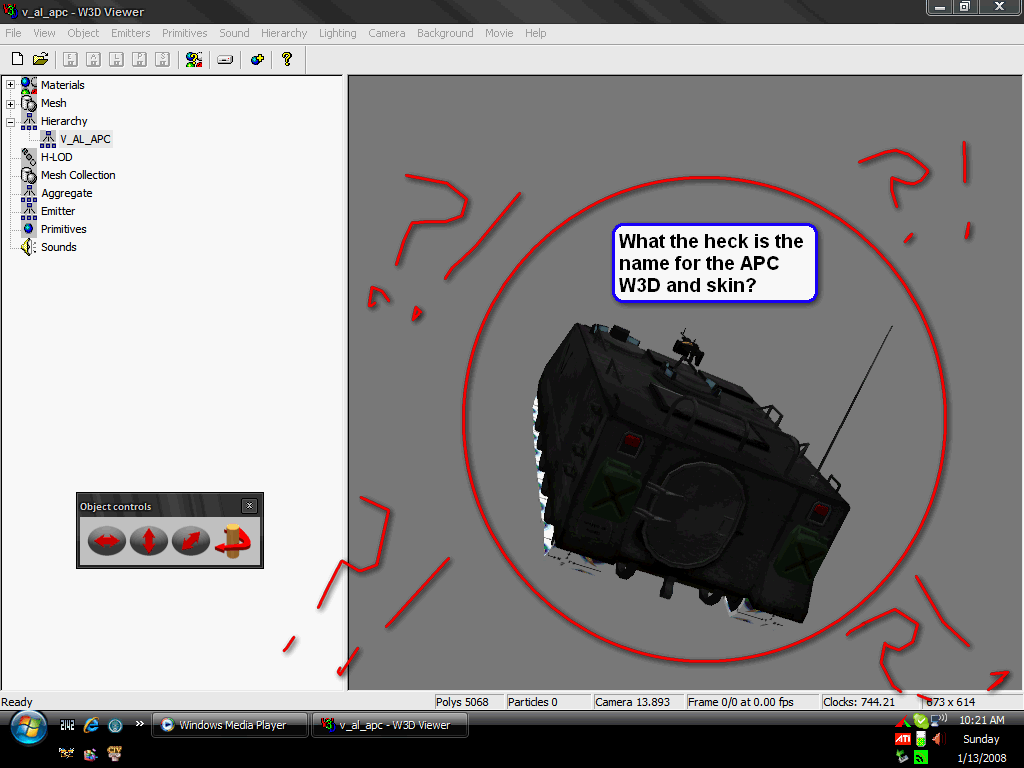Open the Lighting menu
The image size is (1024, 768).
tap(337, 33)
